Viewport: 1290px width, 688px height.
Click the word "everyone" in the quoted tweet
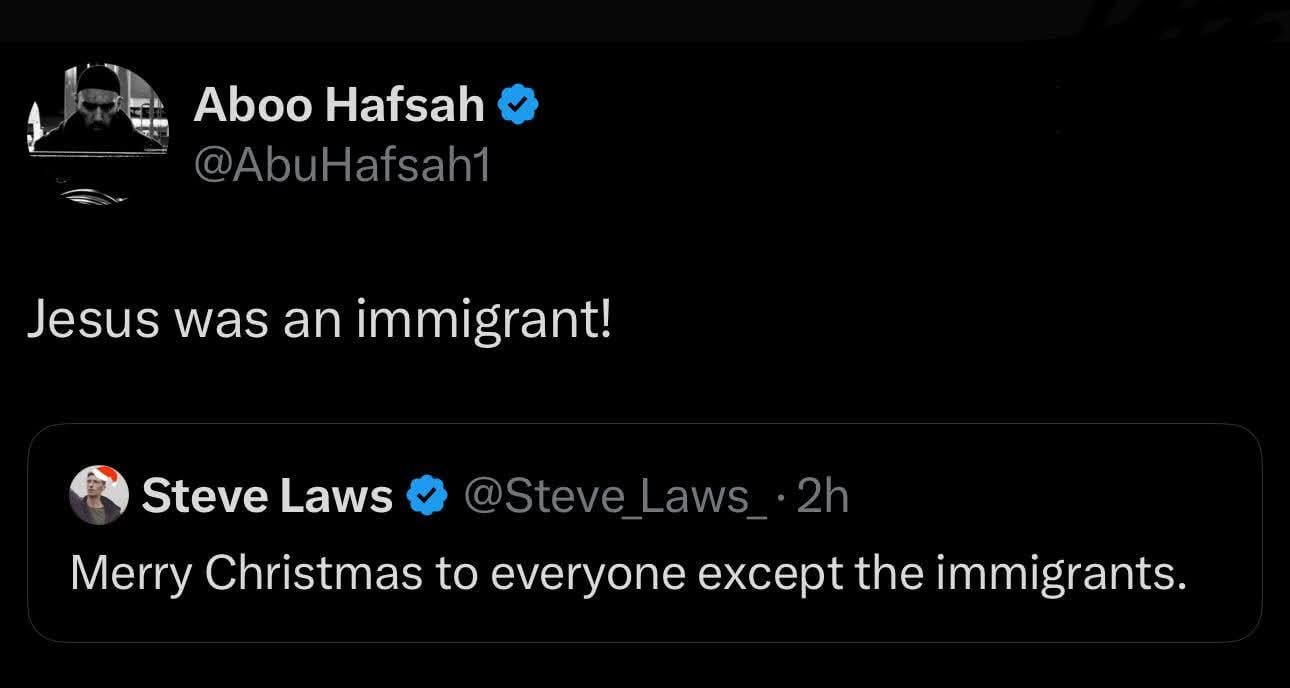[573, 571]
